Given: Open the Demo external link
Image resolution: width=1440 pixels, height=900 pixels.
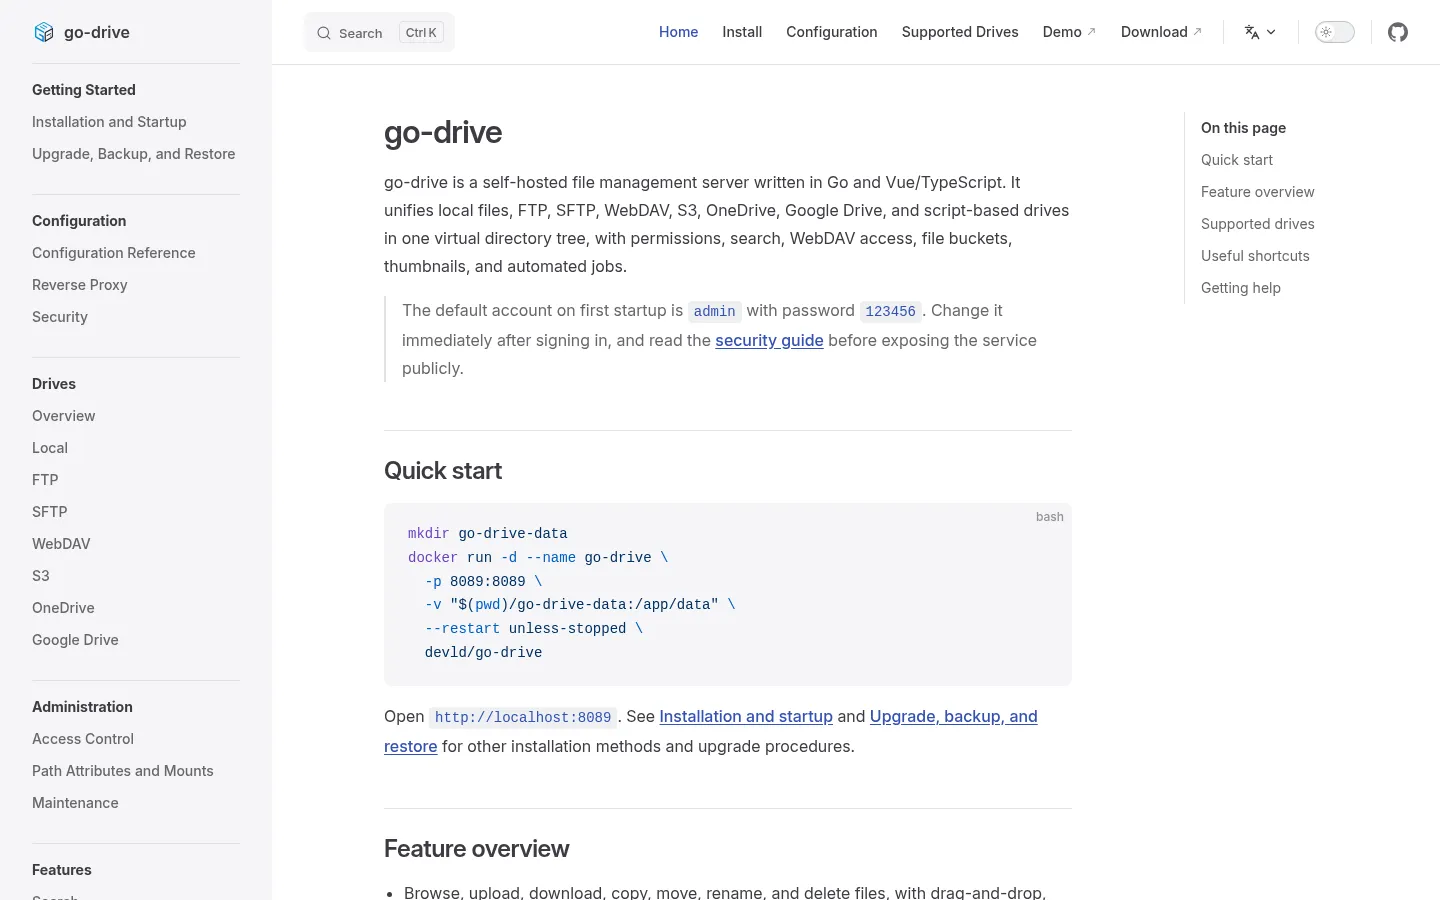Looking at the screenshot, I should [x=1069, y=32].
